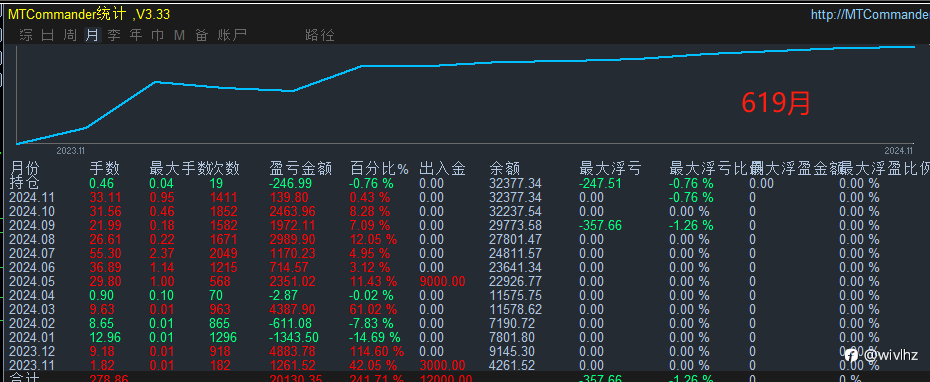Click loss value -1343.50
The width and height of the screenshot is (930, 382).
point(294,338)
